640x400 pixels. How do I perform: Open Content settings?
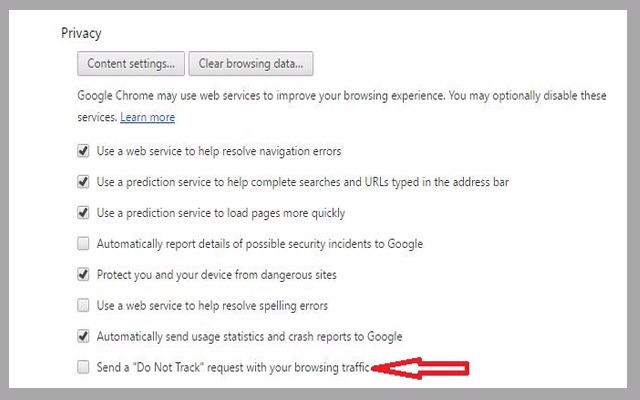click(x=131, y=64)
